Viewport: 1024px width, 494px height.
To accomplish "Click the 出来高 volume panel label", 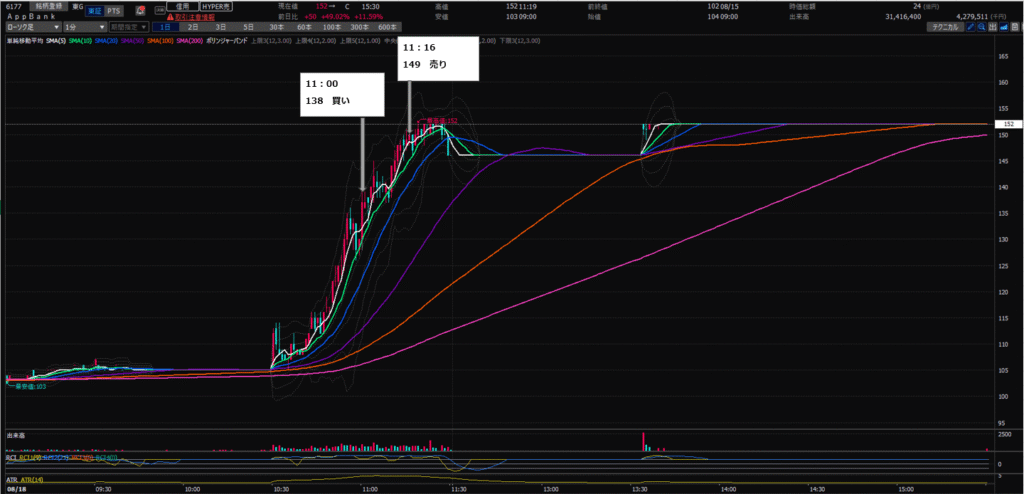I will [x=14, y=435].
